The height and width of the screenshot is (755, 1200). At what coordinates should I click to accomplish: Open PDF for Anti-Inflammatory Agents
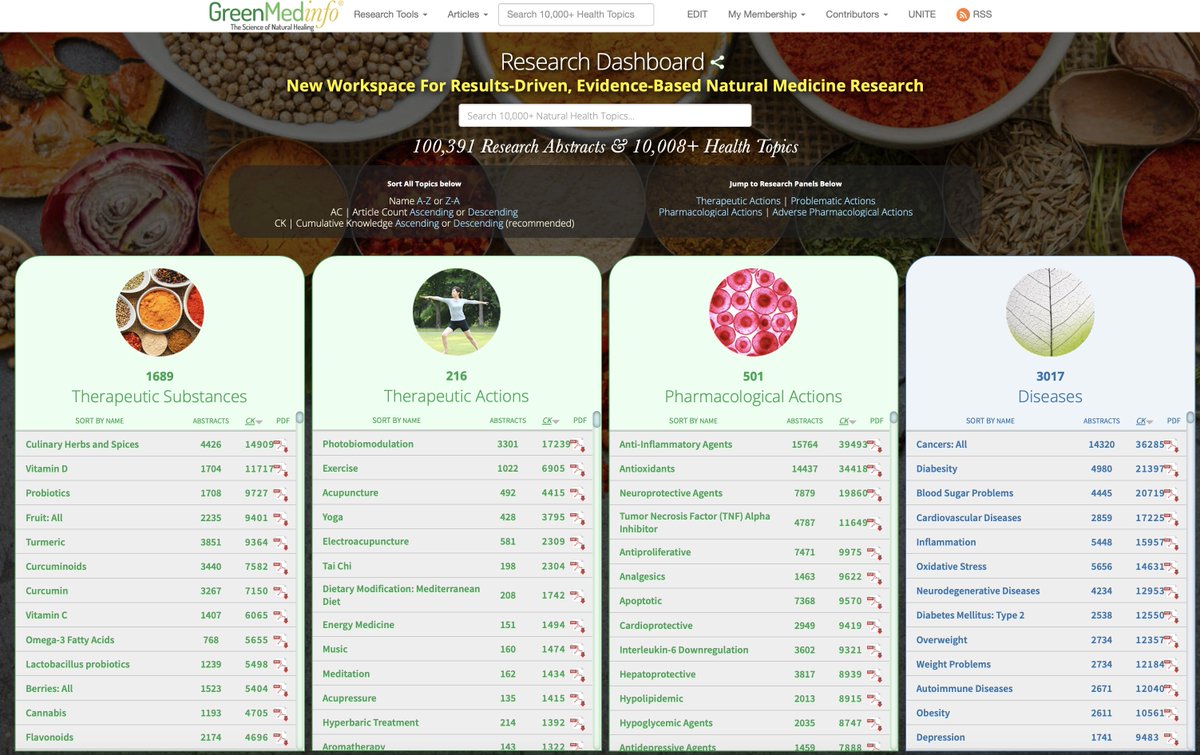pos(874,445)
